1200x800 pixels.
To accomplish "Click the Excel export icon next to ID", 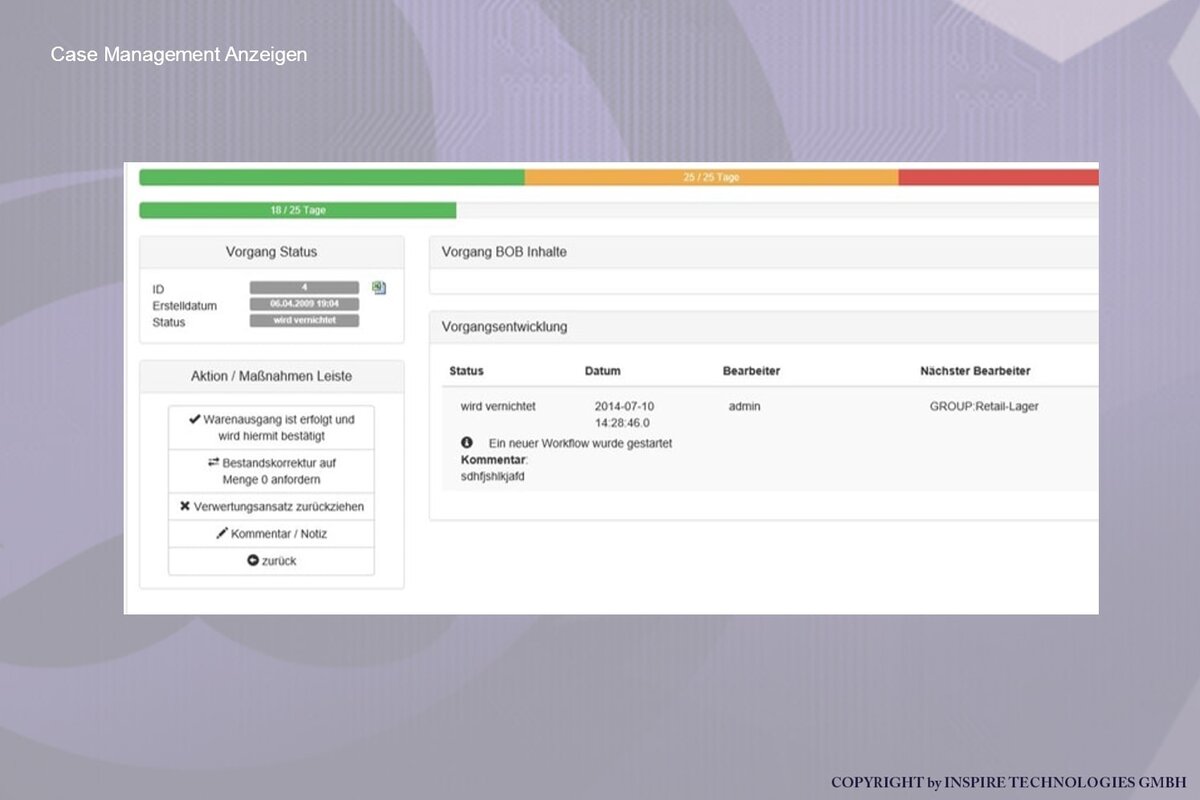I will click(379, 288).
